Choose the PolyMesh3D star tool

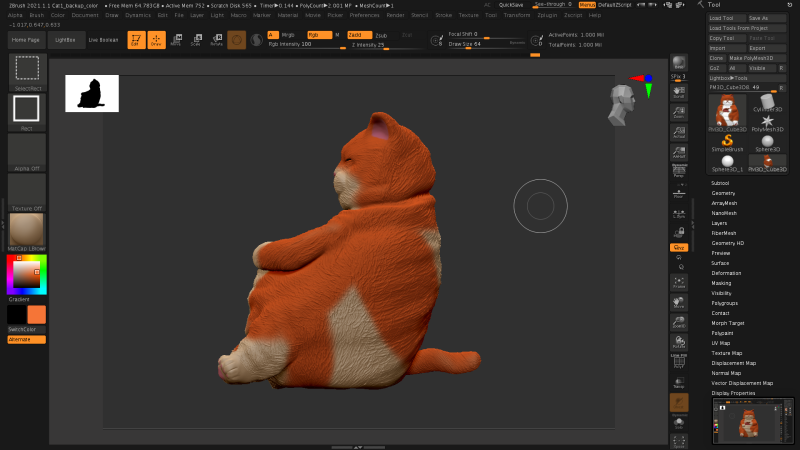pyautogui.click(x=767, y=122)
